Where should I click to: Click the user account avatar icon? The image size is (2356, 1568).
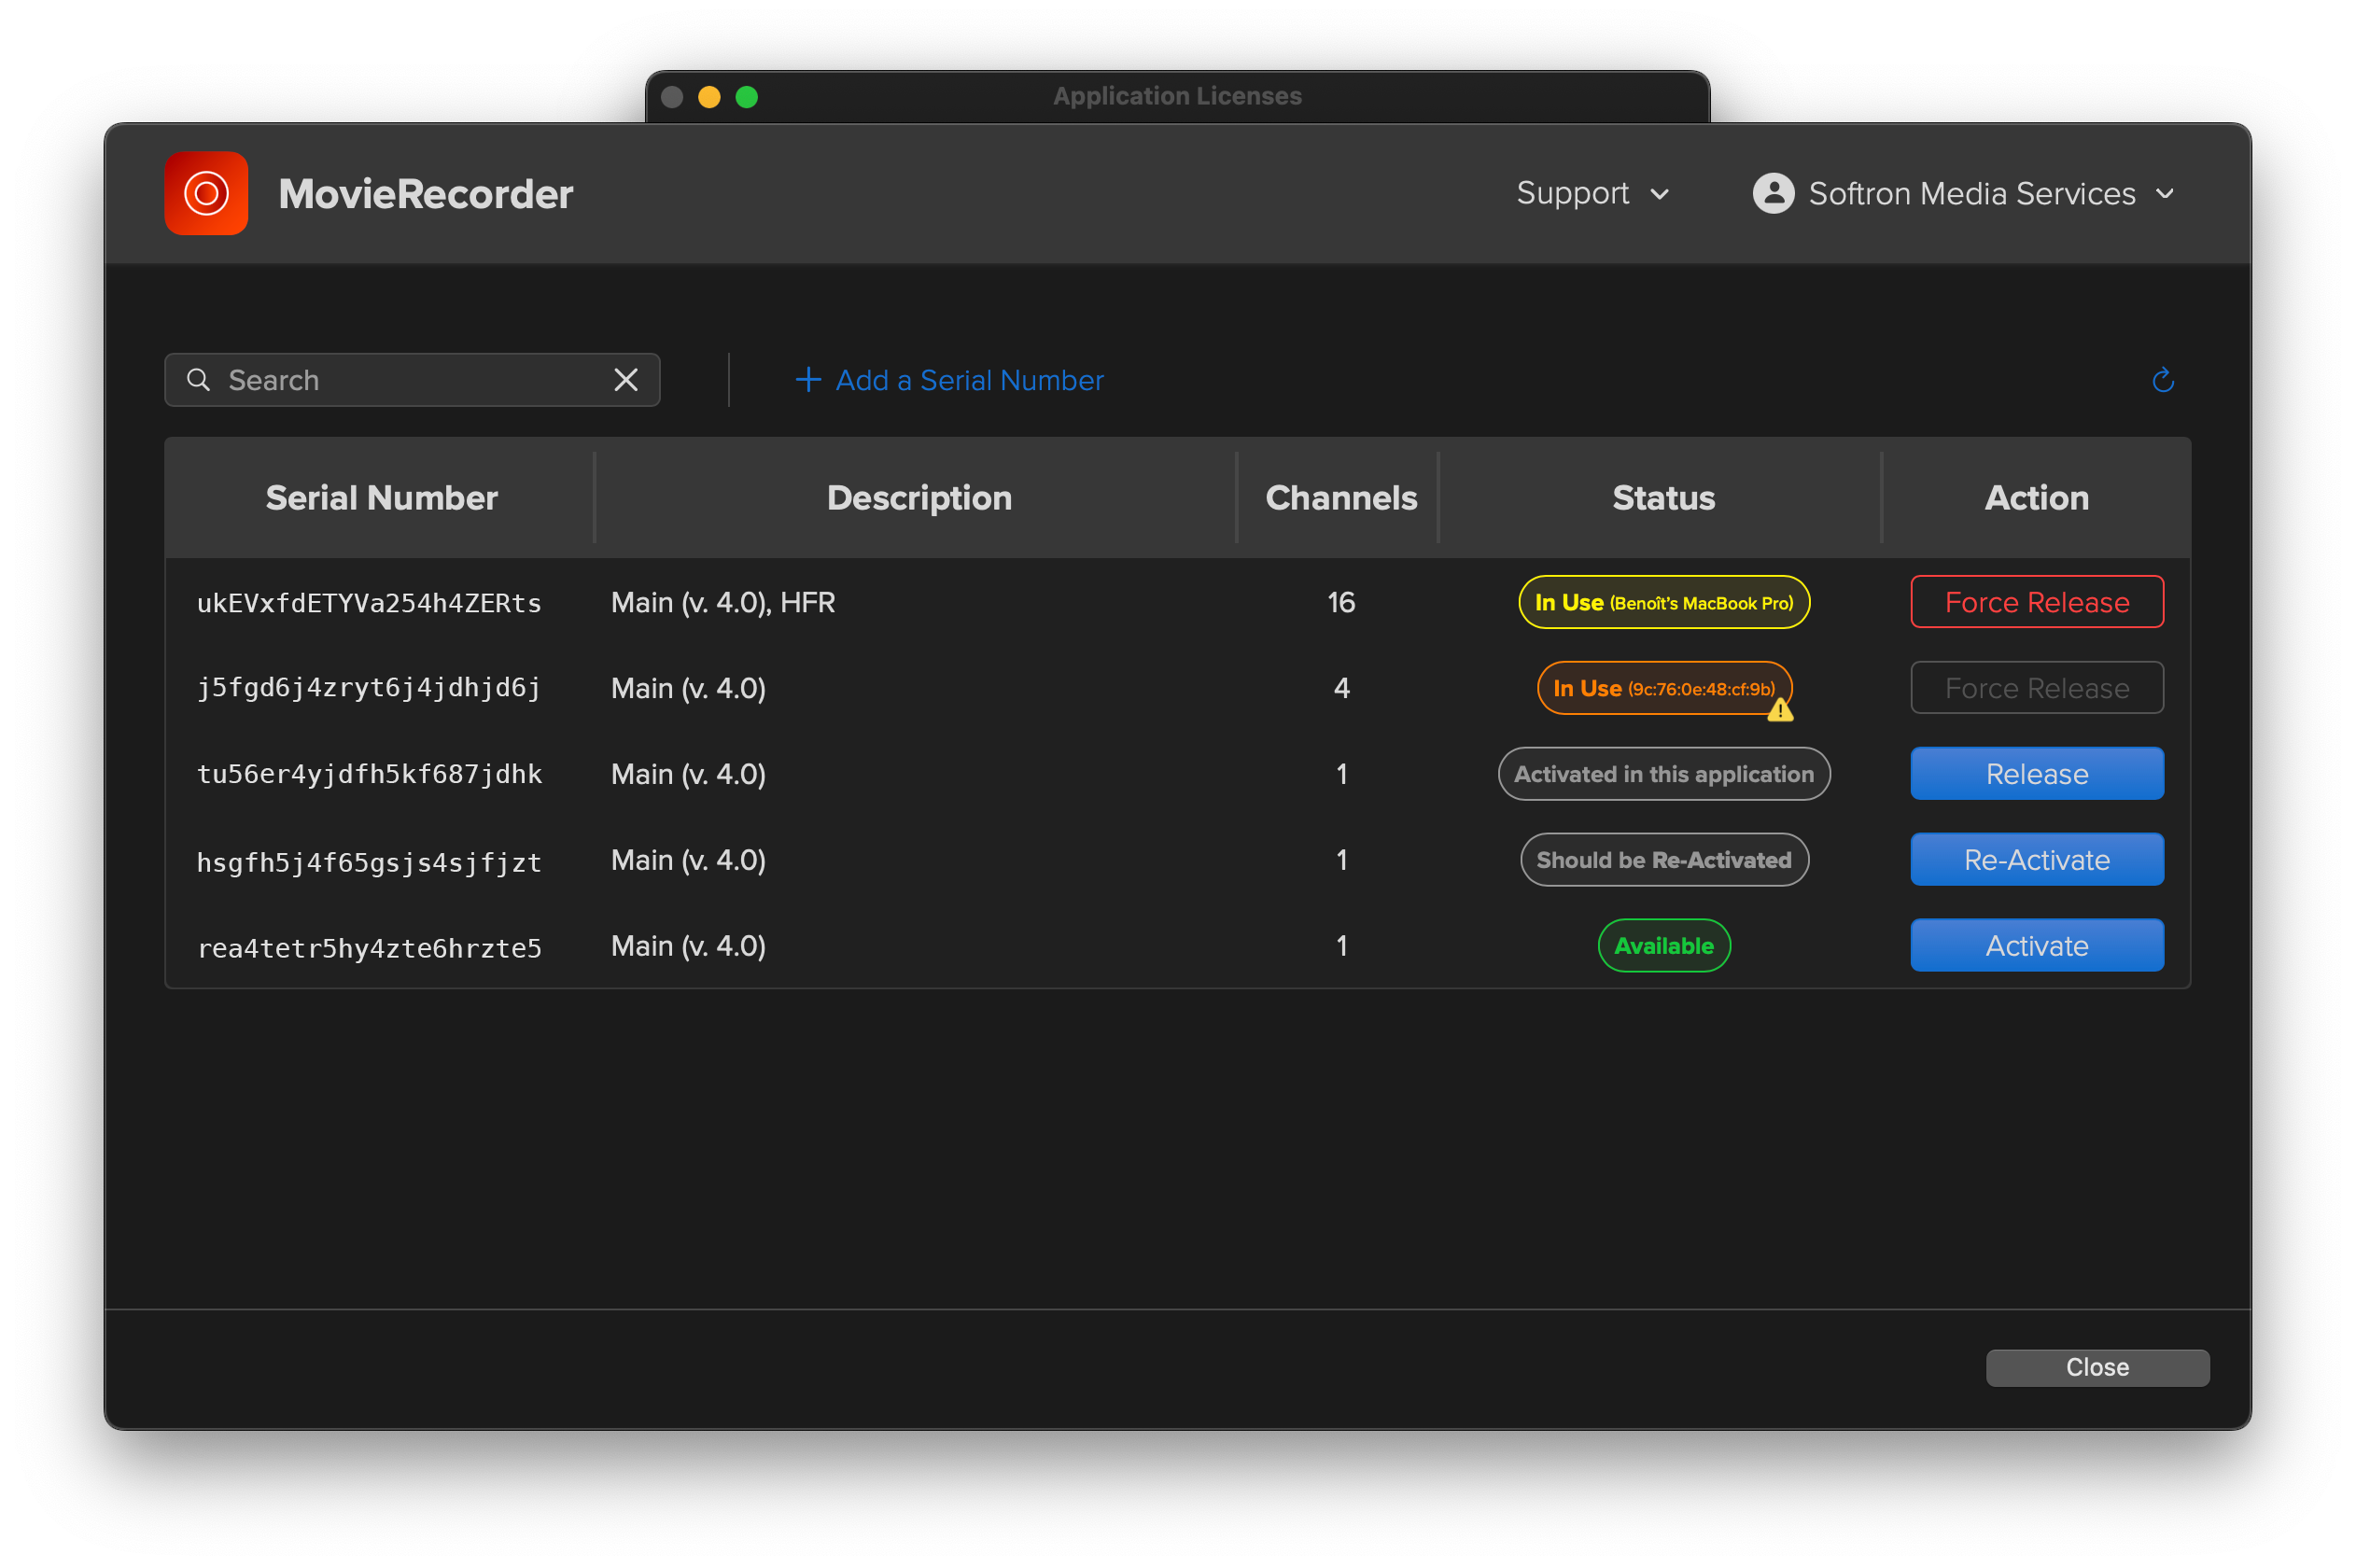pos(1772,193)
